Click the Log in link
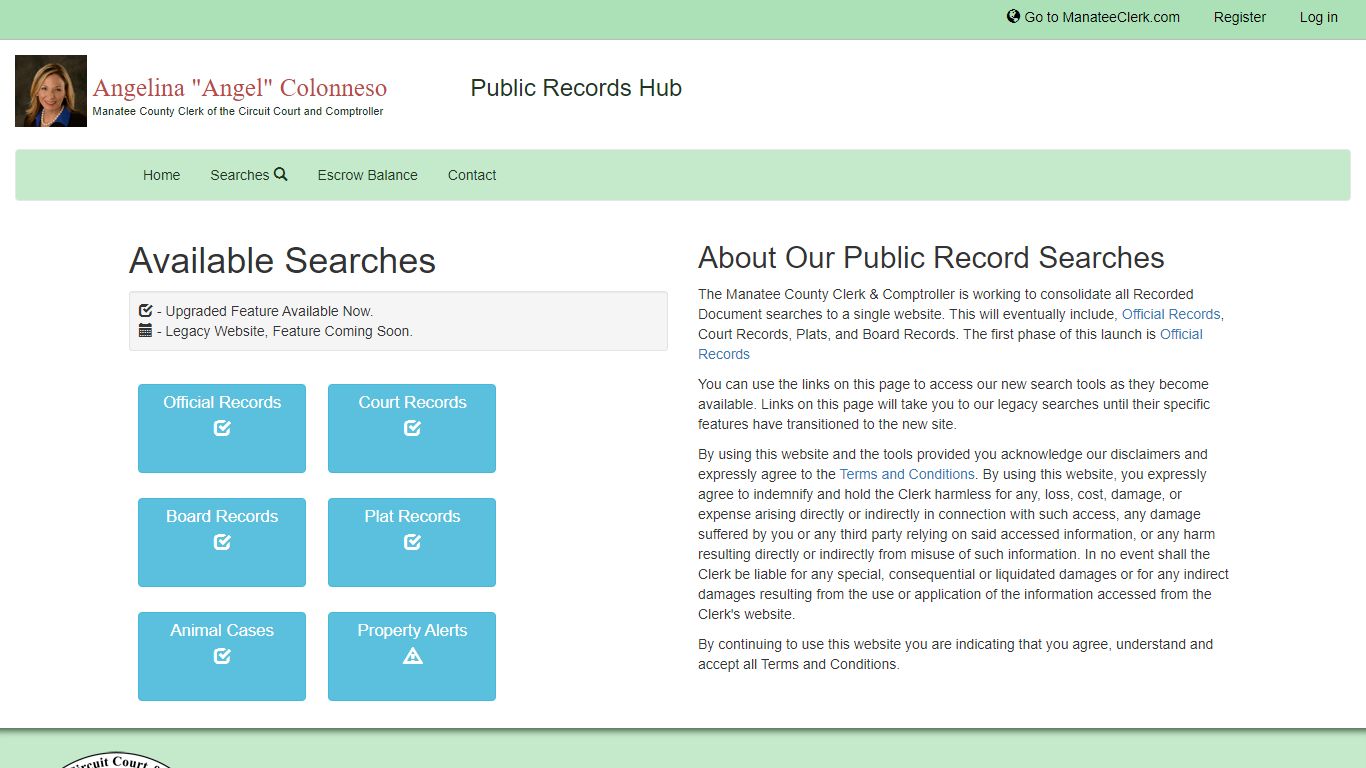 pos(1318,17)
